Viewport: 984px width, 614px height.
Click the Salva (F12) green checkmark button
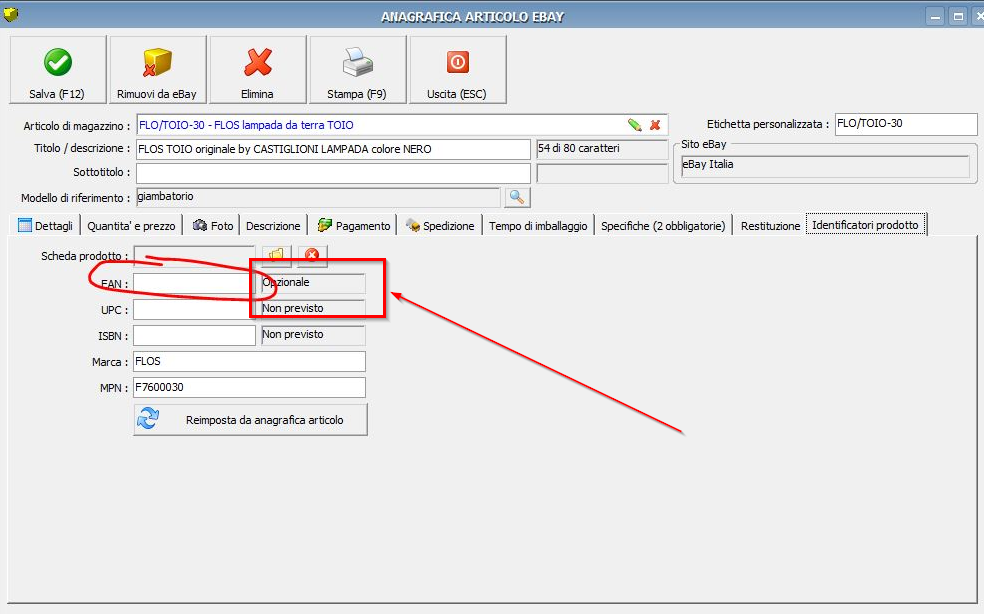click(x=58, y=70)
